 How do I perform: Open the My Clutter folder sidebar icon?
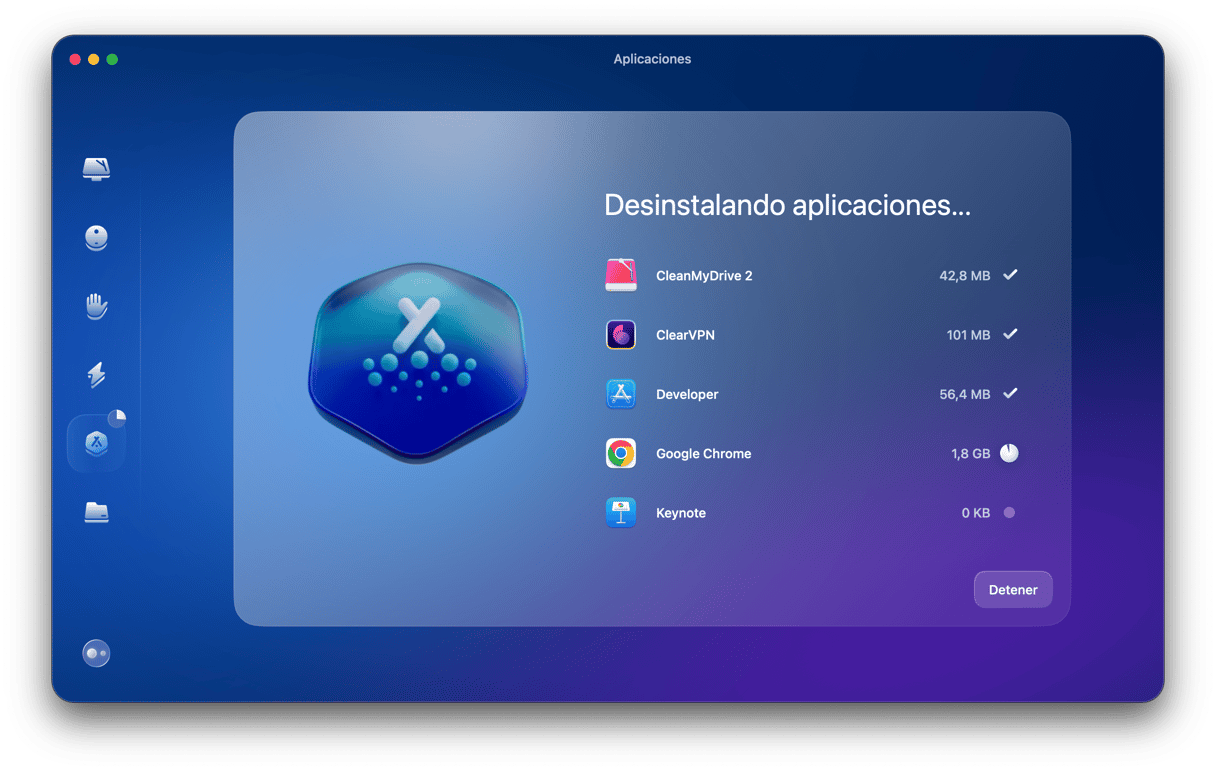click(96, 513)
